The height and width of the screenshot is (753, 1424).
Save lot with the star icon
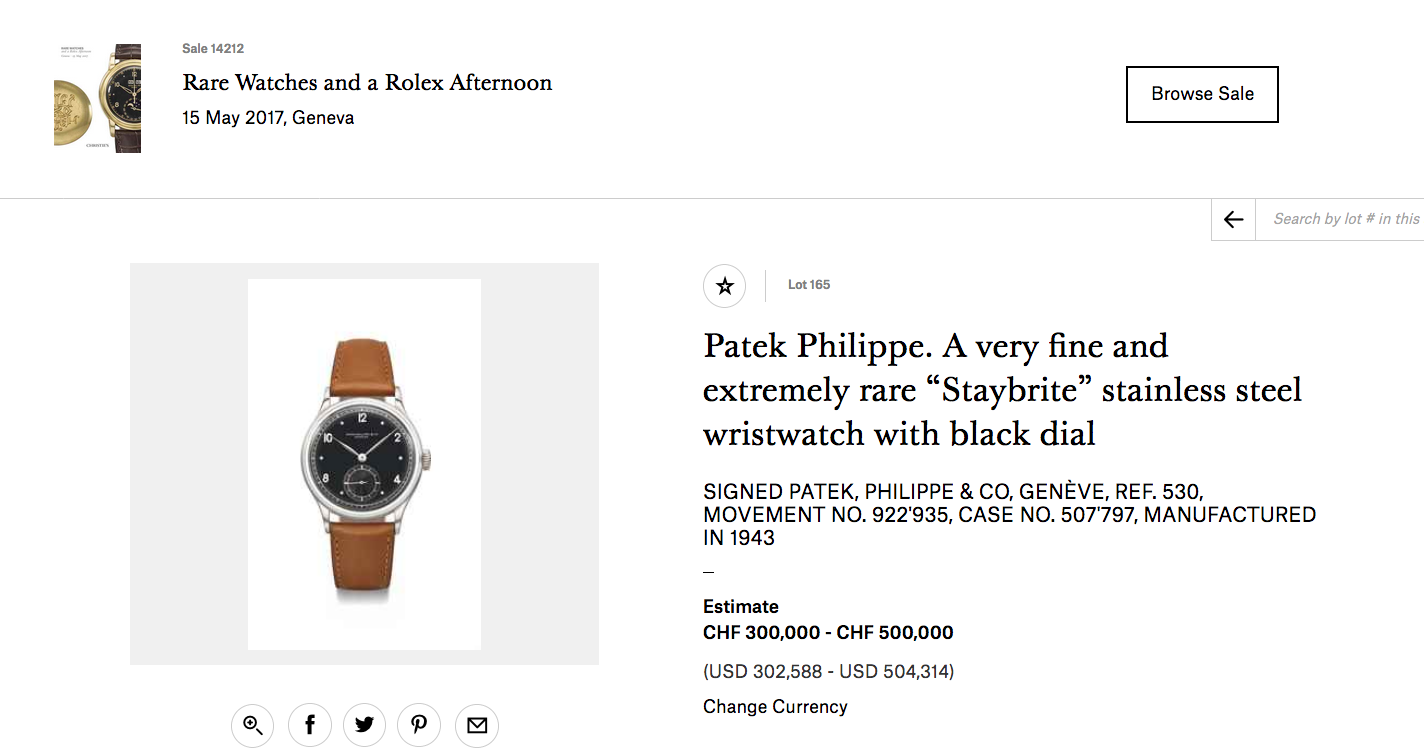(725, 287)
